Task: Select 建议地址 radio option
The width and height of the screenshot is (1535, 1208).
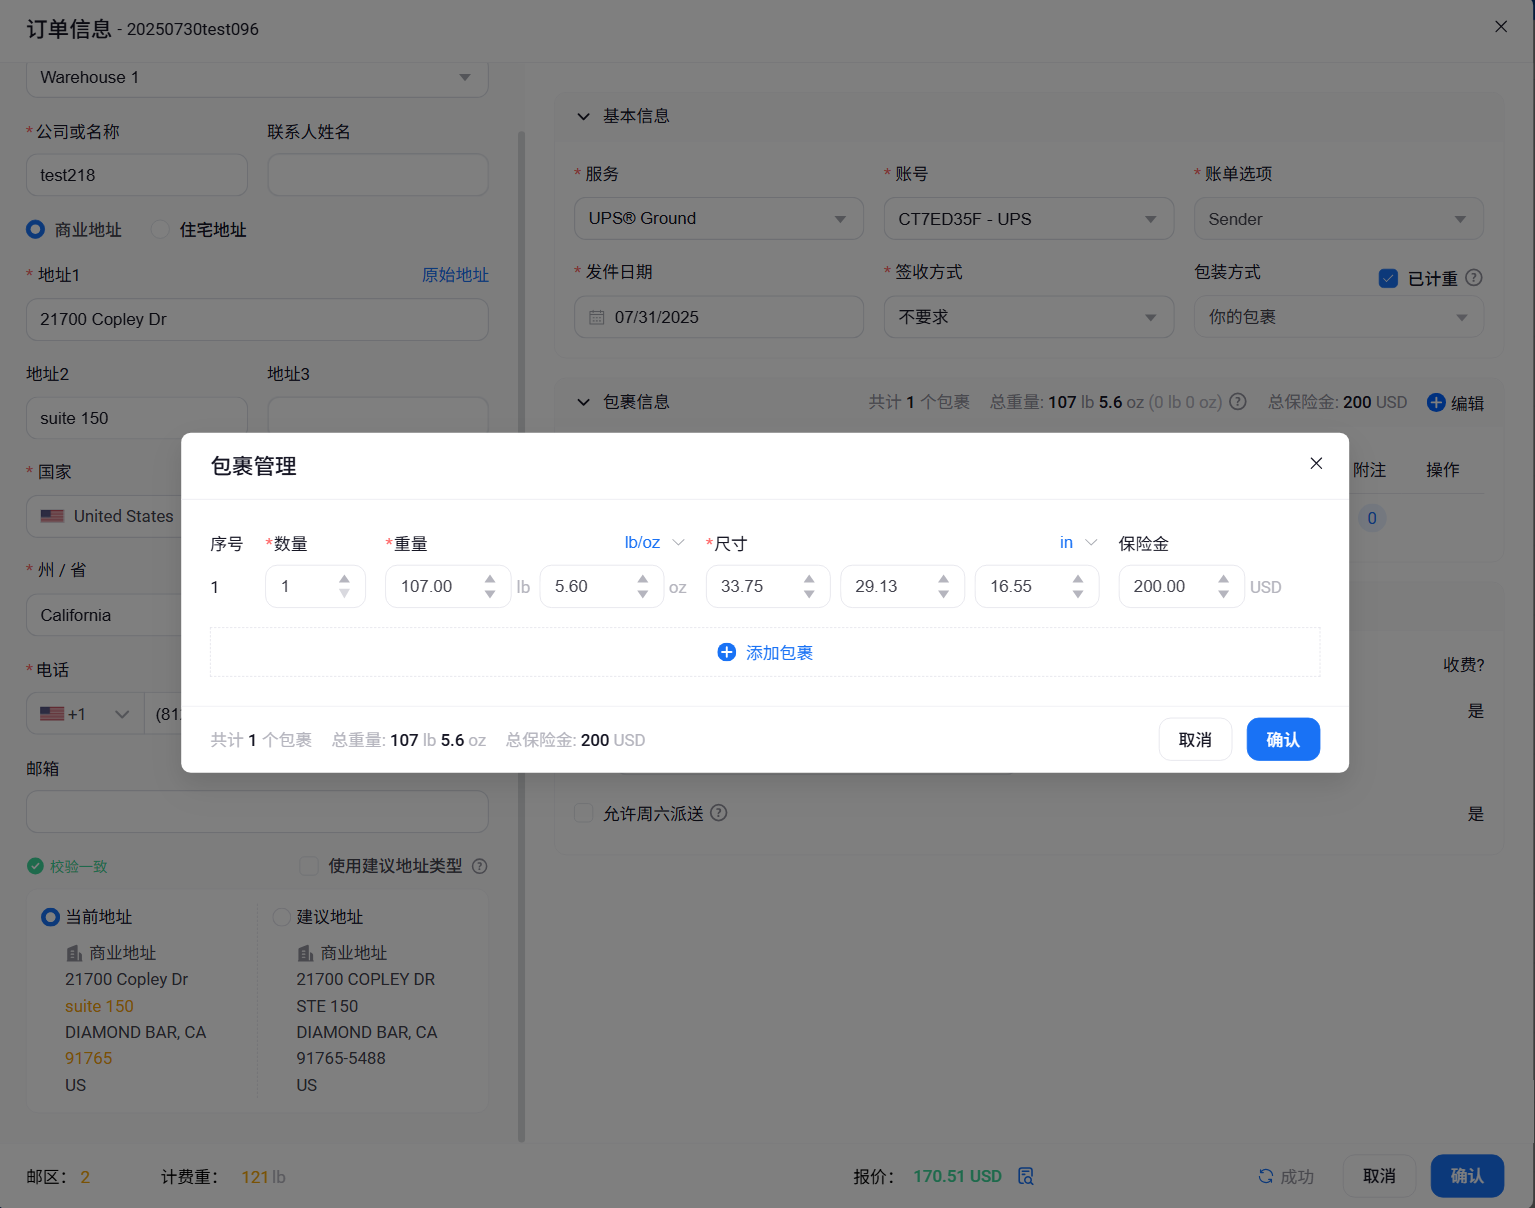Action: [x=282, y=917]
